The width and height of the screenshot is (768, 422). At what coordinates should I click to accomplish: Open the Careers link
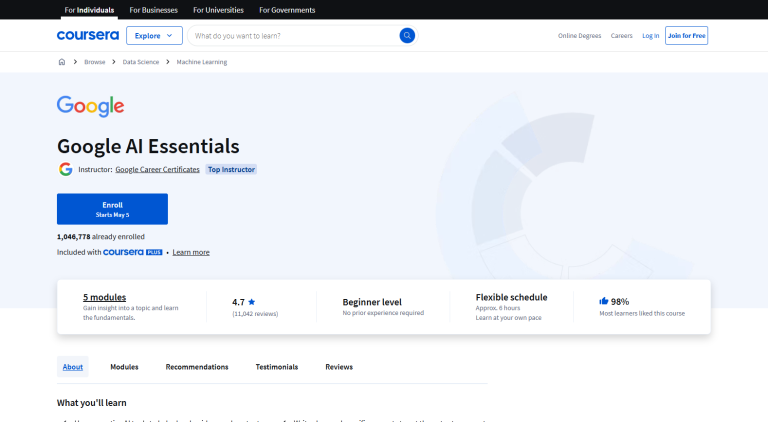point(622,36)
